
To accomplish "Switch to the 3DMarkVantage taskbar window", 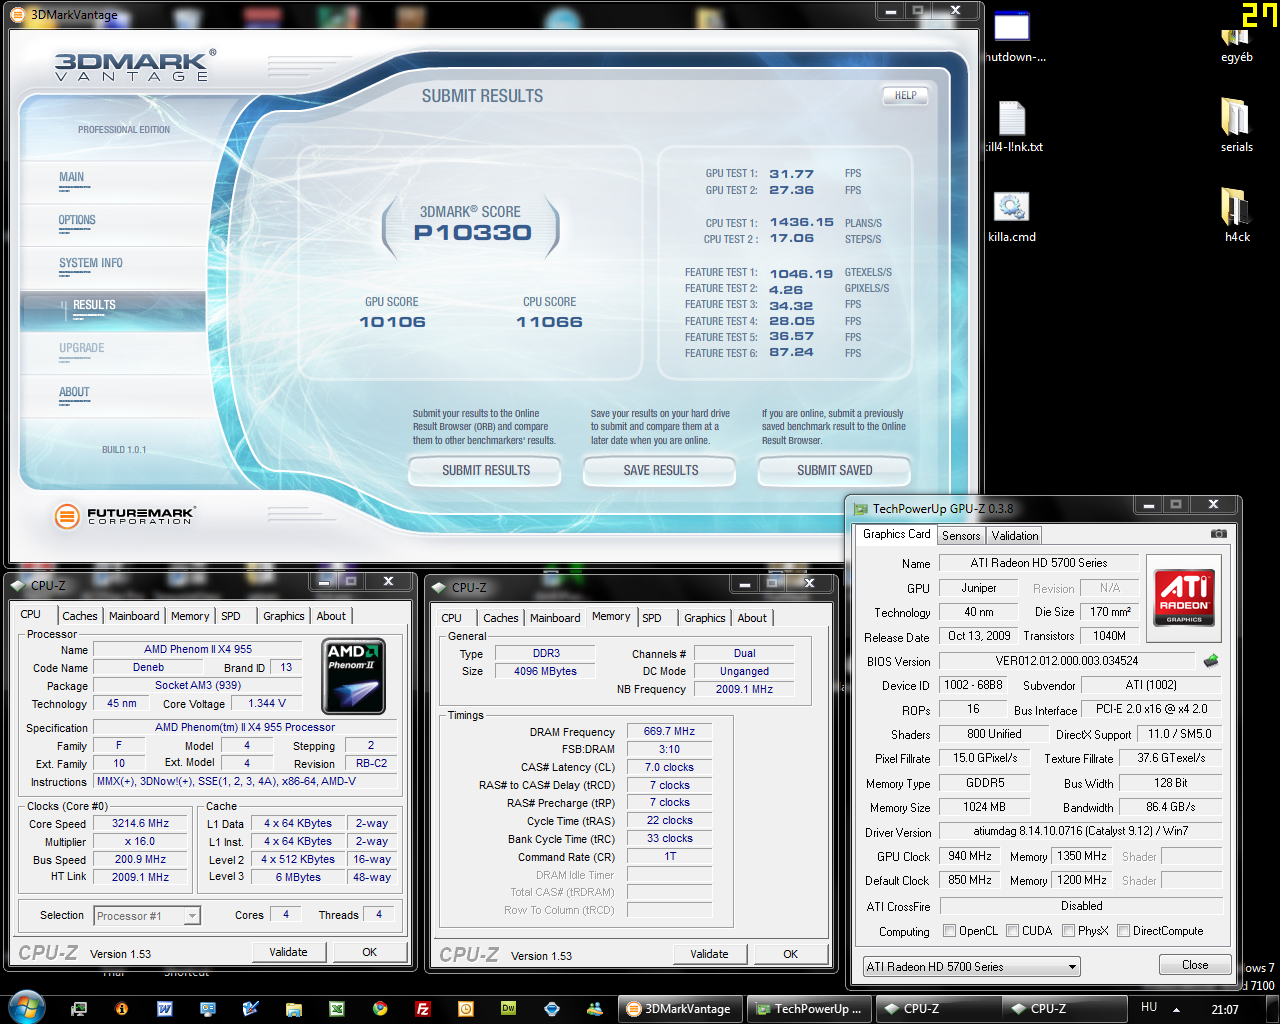I will point(681,1009).
